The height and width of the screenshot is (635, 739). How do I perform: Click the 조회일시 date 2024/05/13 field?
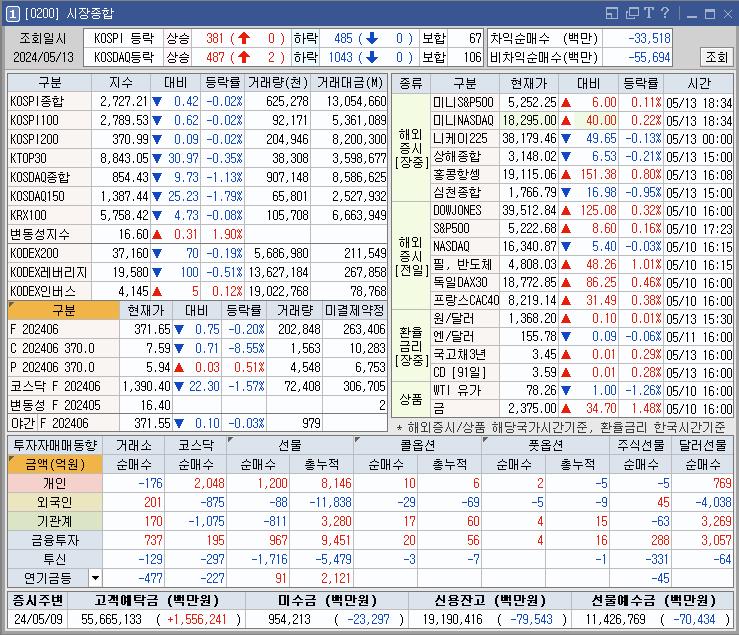(x=43, y=57)
